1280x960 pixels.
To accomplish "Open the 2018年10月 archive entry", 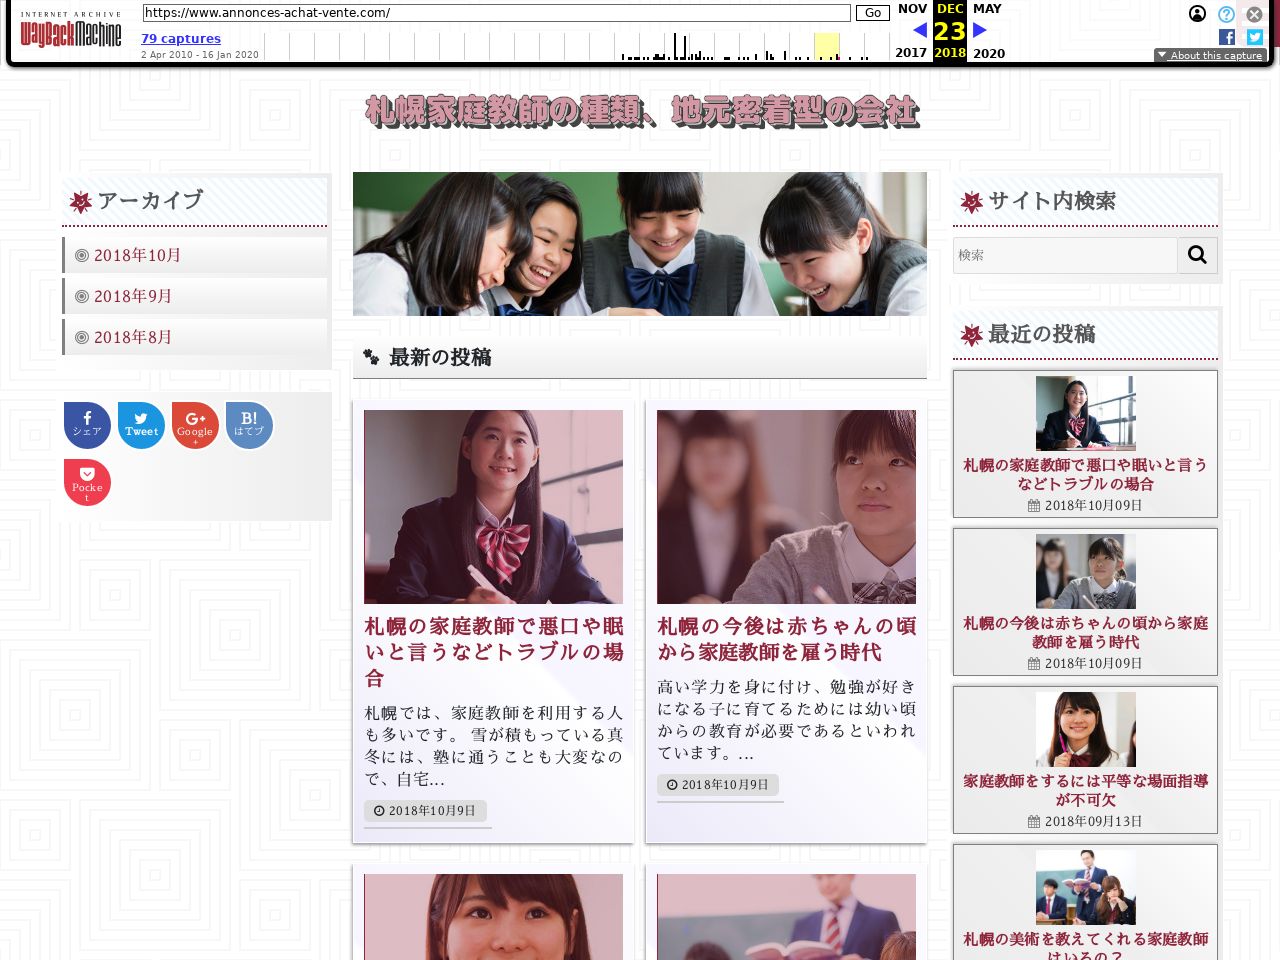I will (x=137, y=255).
